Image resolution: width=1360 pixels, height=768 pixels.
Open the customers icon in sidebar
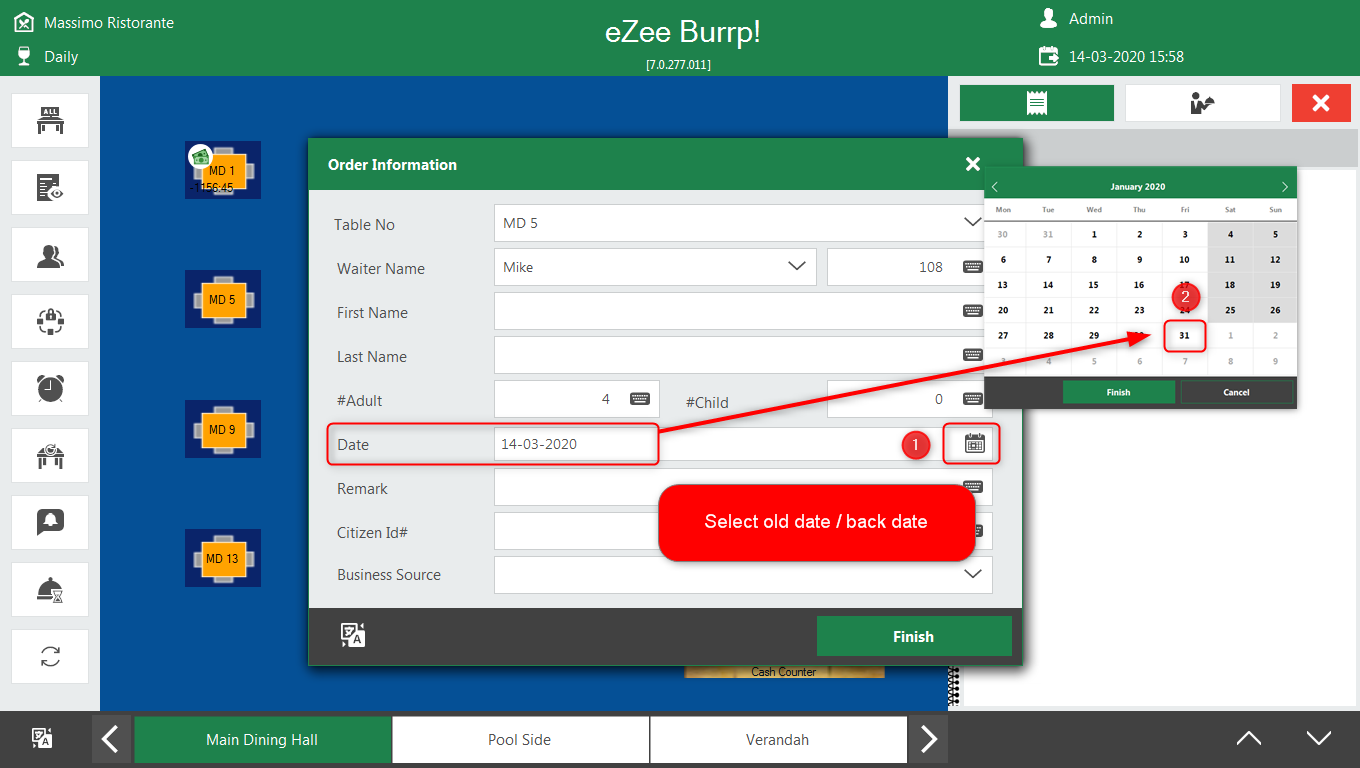point(50,254)
